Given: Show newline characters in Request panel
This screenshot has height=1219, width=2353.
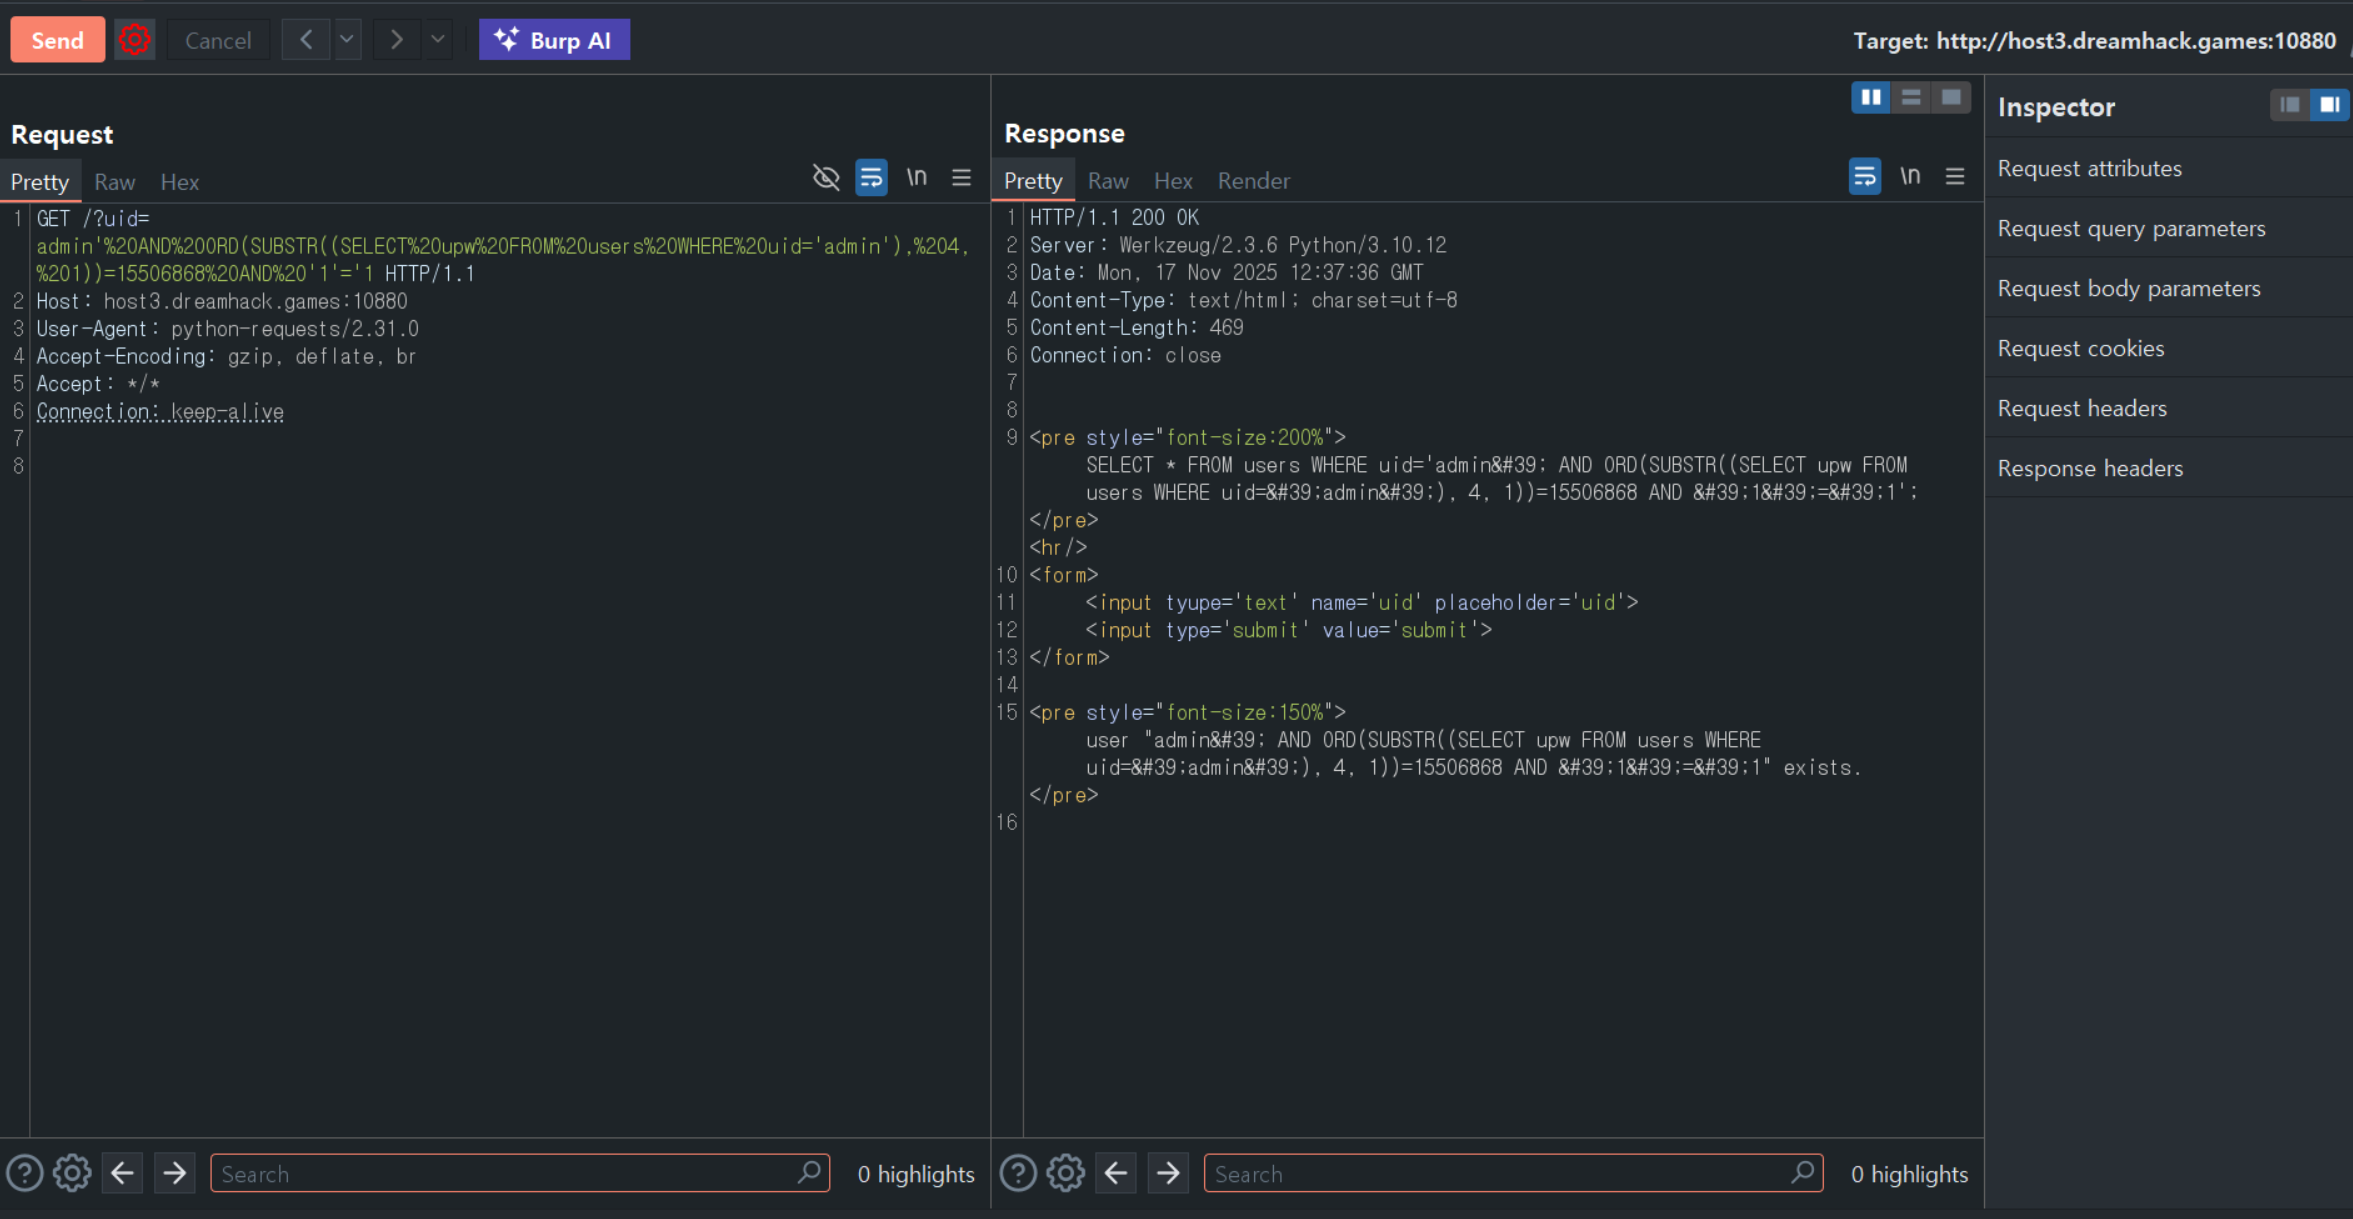Looking at the screenshot, I should (916, 178).
